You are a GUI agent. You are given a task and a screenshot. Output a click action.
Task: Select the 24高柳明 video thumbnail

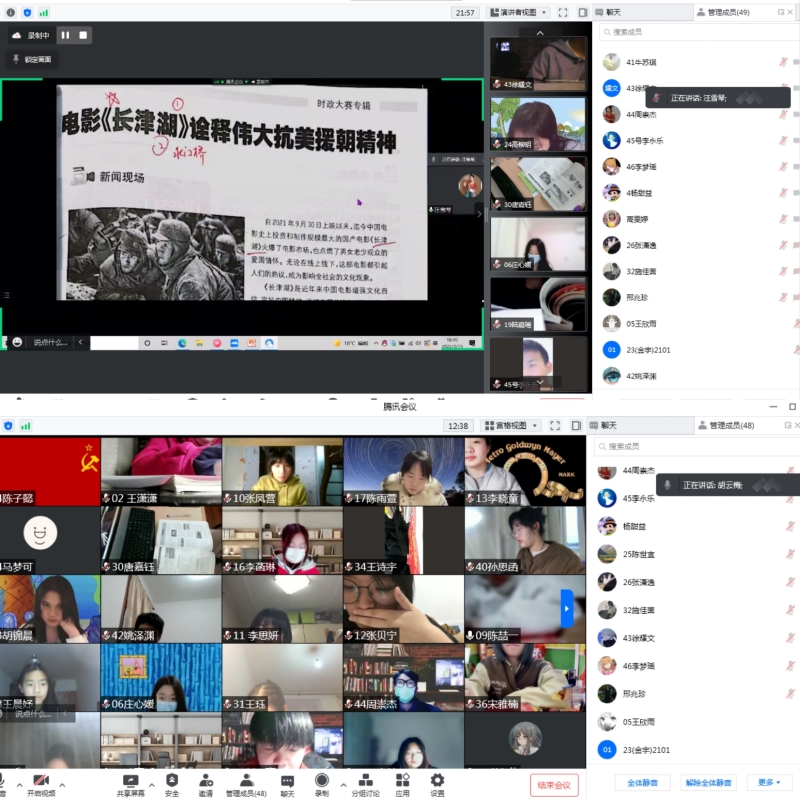pyautogui.click(x=538, y=124)
